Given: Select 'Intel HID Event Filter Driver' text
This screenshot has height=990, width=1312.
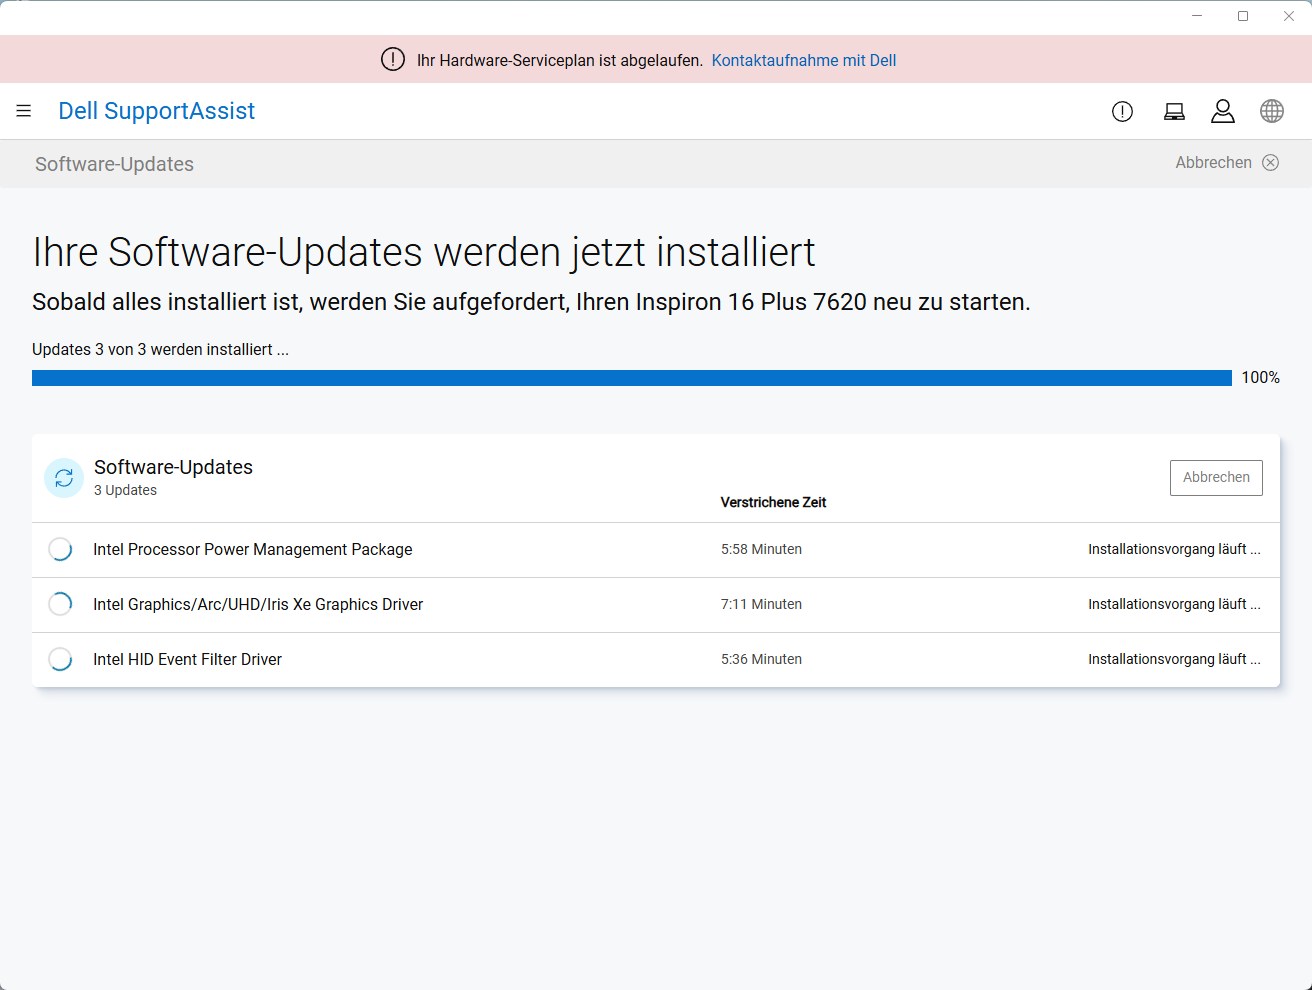Looking at the screenshot, I should [187, 659].
